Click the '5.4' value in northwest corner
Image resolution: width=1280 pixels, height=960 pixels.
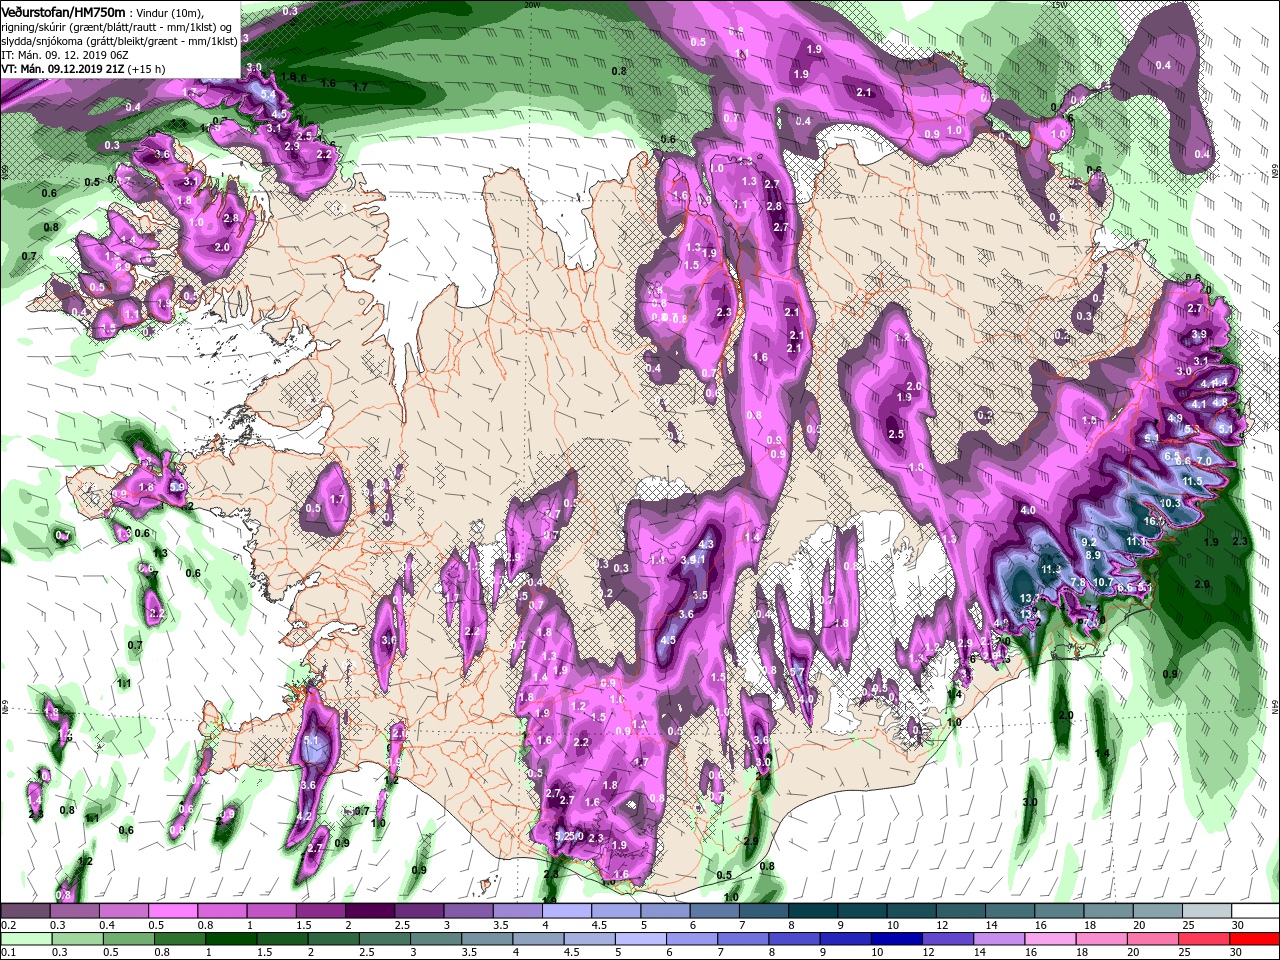[x=268, y=94]
